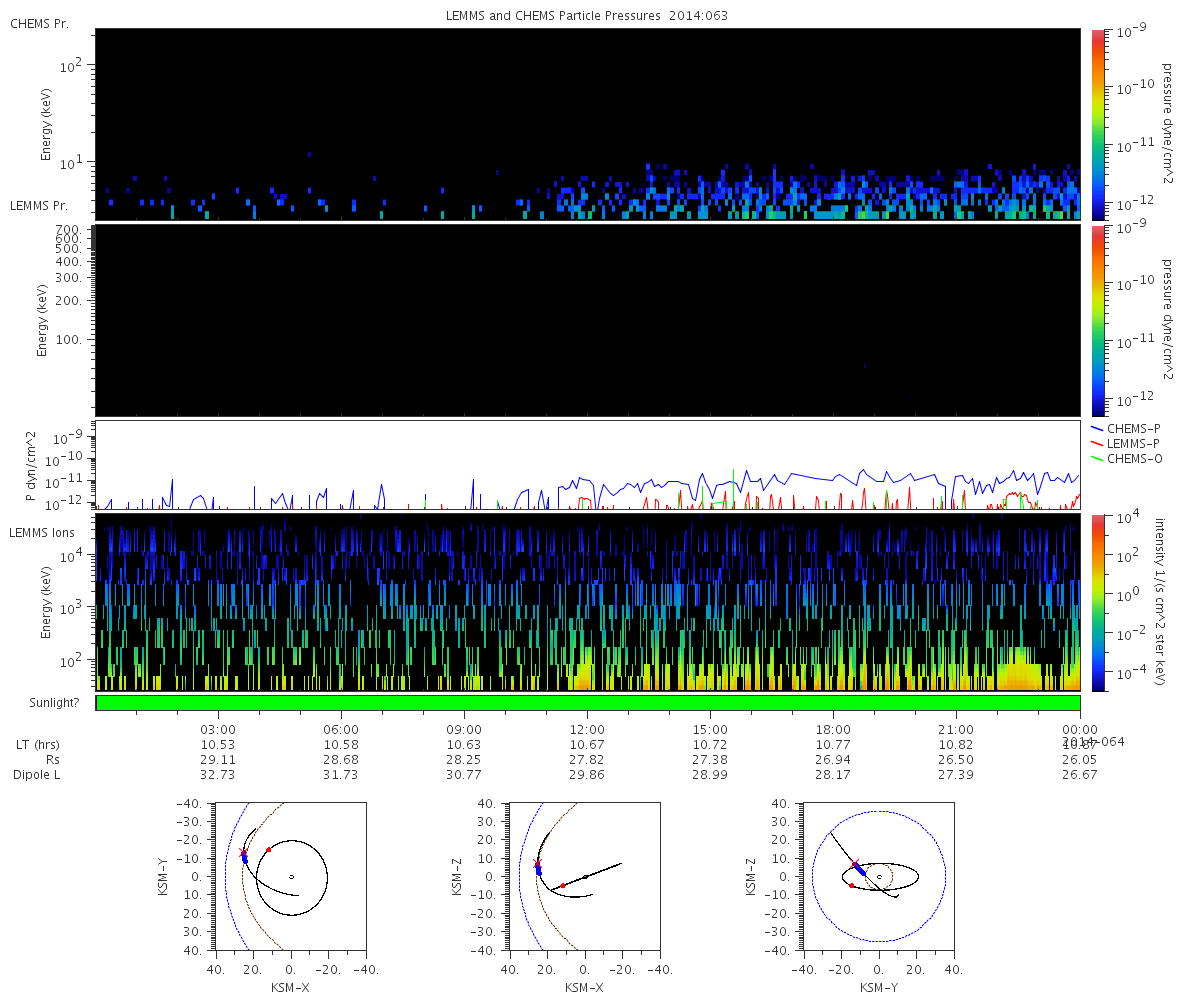Click the planet marker at the KSM-X/KSM-Y origin
The image size is (1200, 1000).
tap(291, 877)
